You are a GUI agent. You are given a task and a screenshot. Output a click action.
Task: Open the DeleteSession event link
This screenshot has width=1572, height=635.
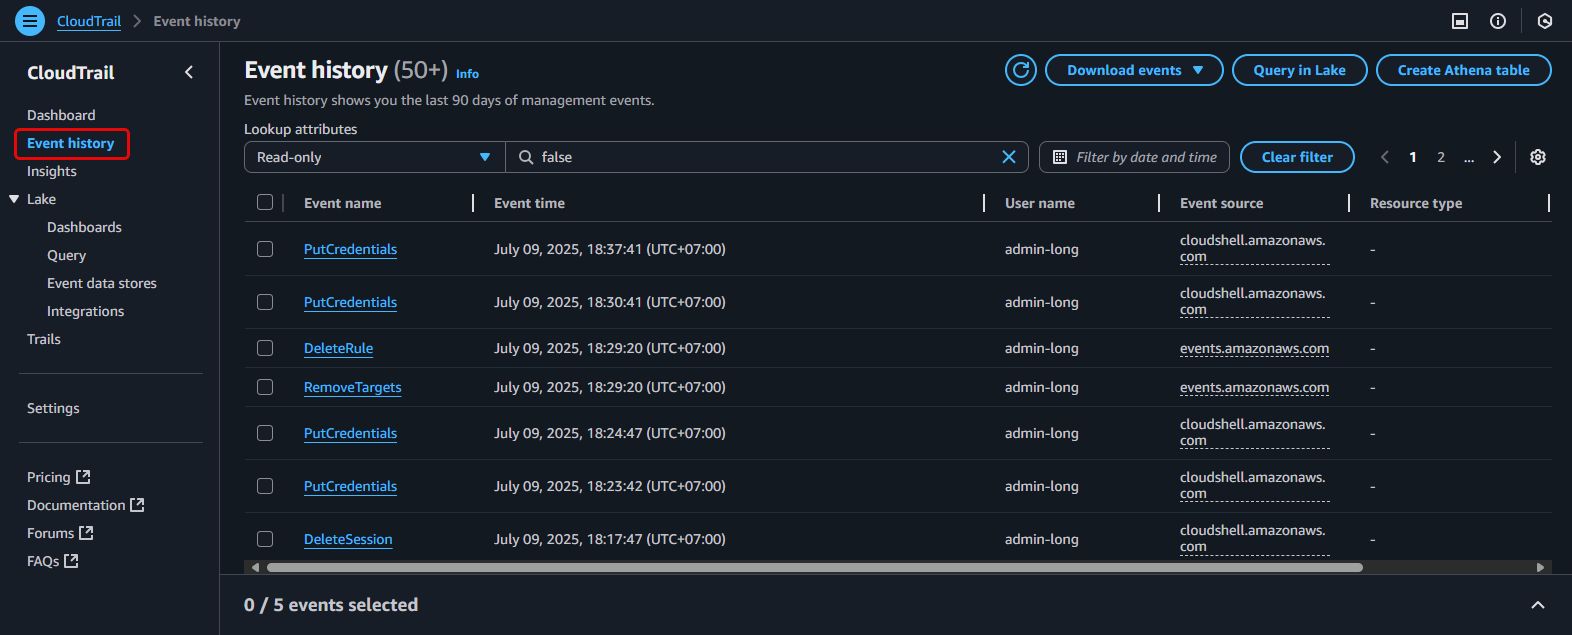coord(348,539)
